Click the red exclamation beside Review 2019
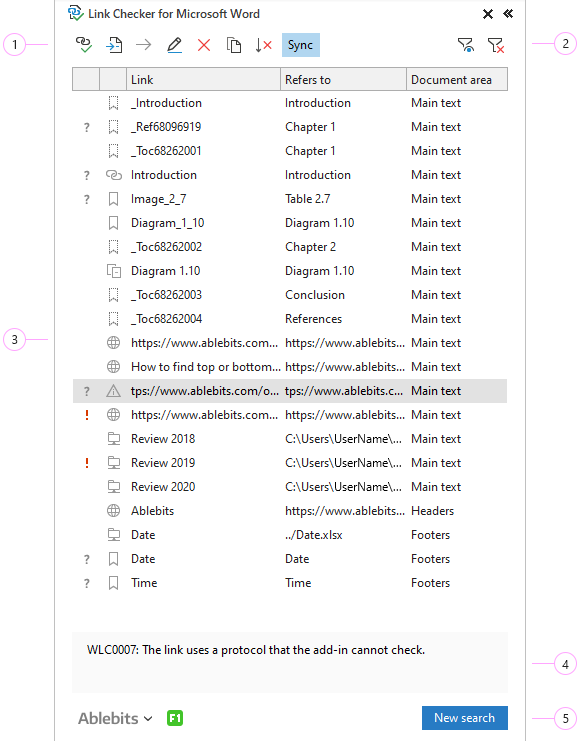Viewport: 580px width, 741px height. pos(87,463)
